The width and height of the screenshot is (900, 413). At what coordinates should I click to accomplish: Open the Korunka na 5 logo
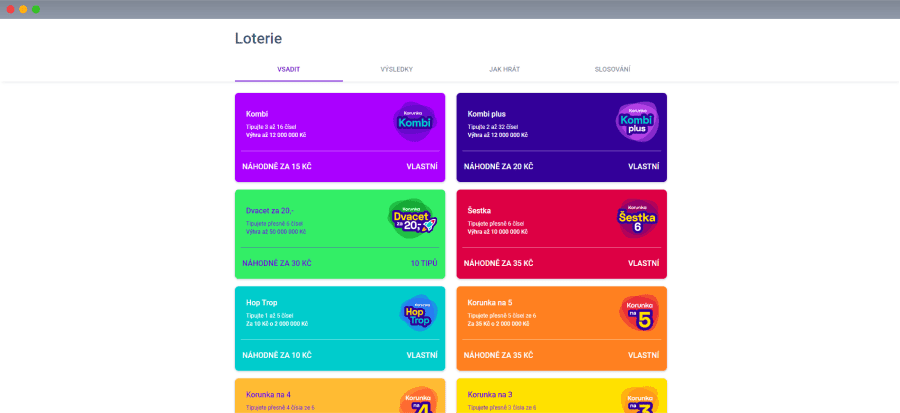[639, 314]
